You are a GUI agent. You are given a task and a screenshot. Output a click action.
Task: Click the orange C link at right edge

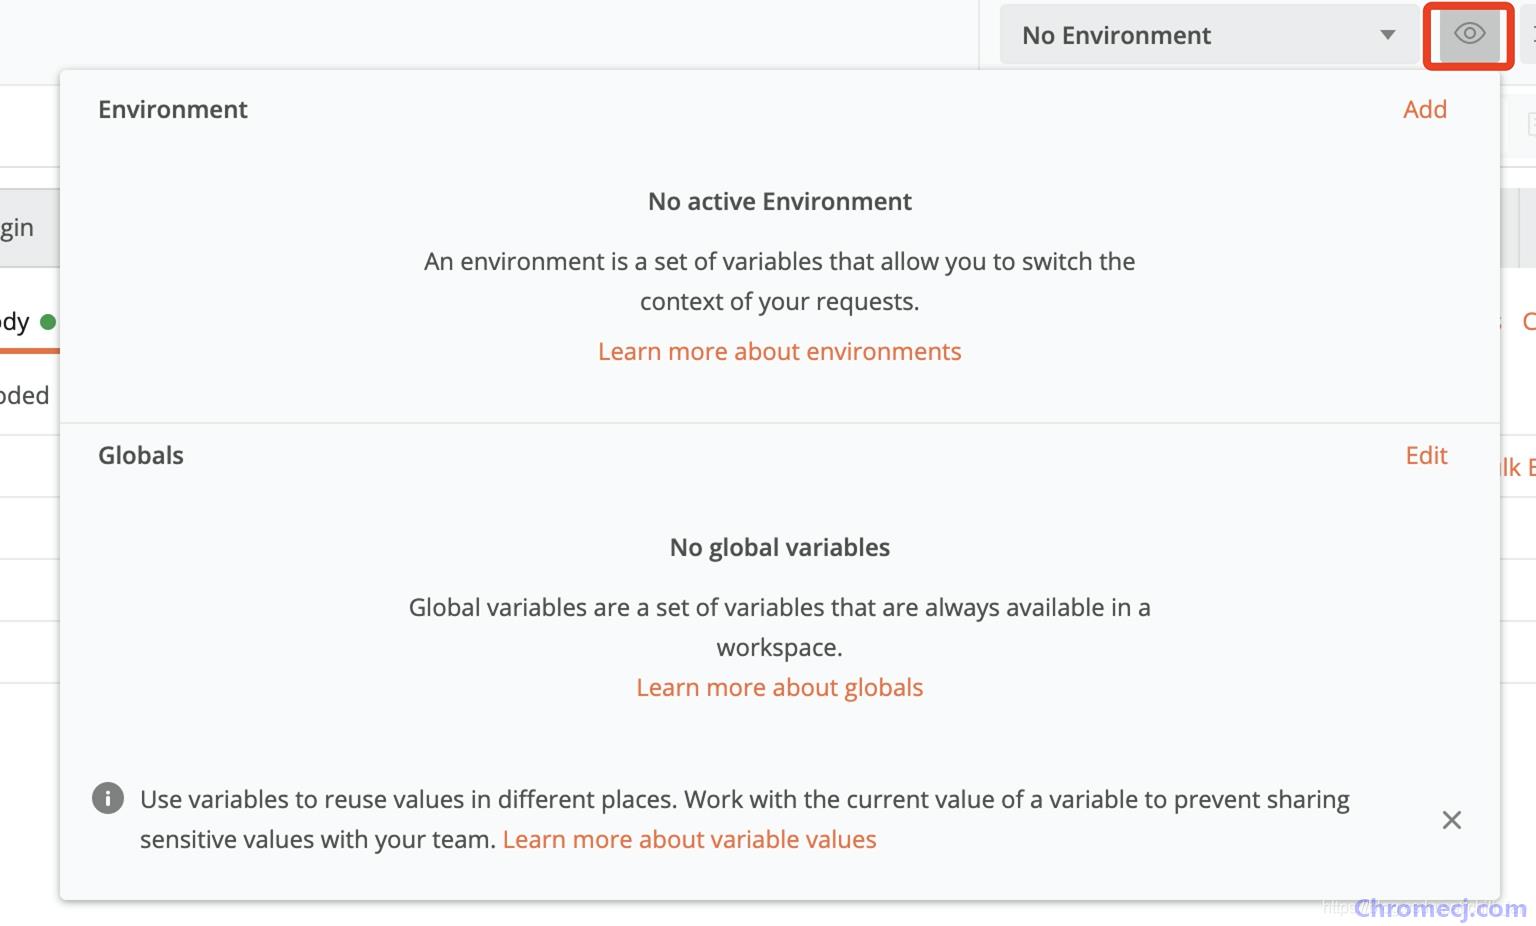(x=1528, y=322)
